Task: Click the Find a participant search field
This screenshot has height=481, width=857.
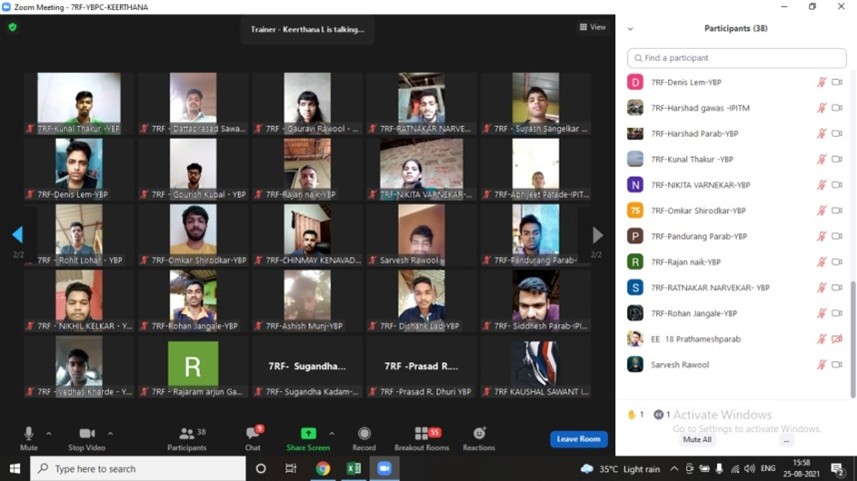Action: [735, 58]
